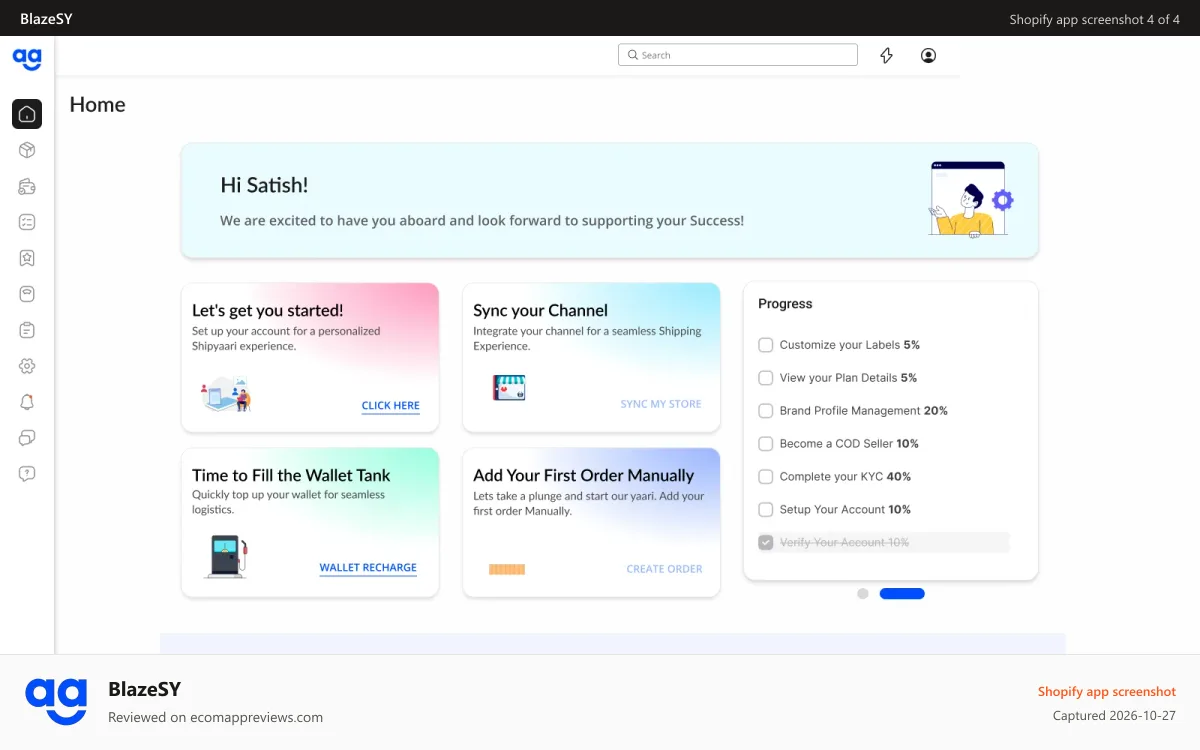The height and width of the screenshot is (750, 1200).
Task: Check Setup Your Account checkbox
Action: coord(766,510)
